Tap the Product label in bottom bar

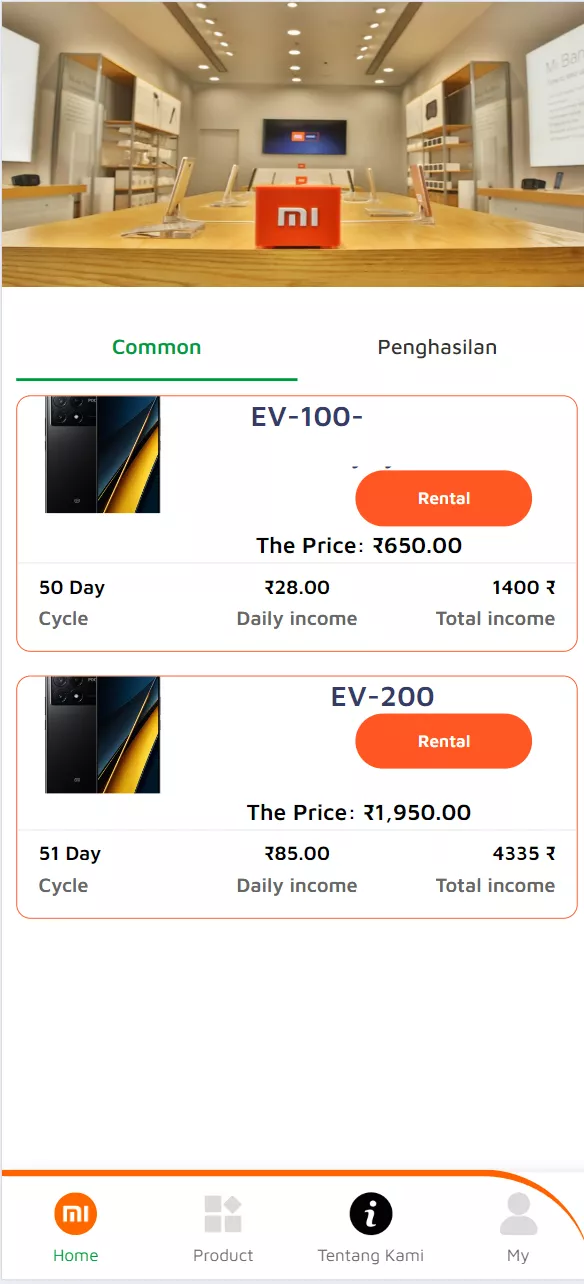click(223, 1255)
